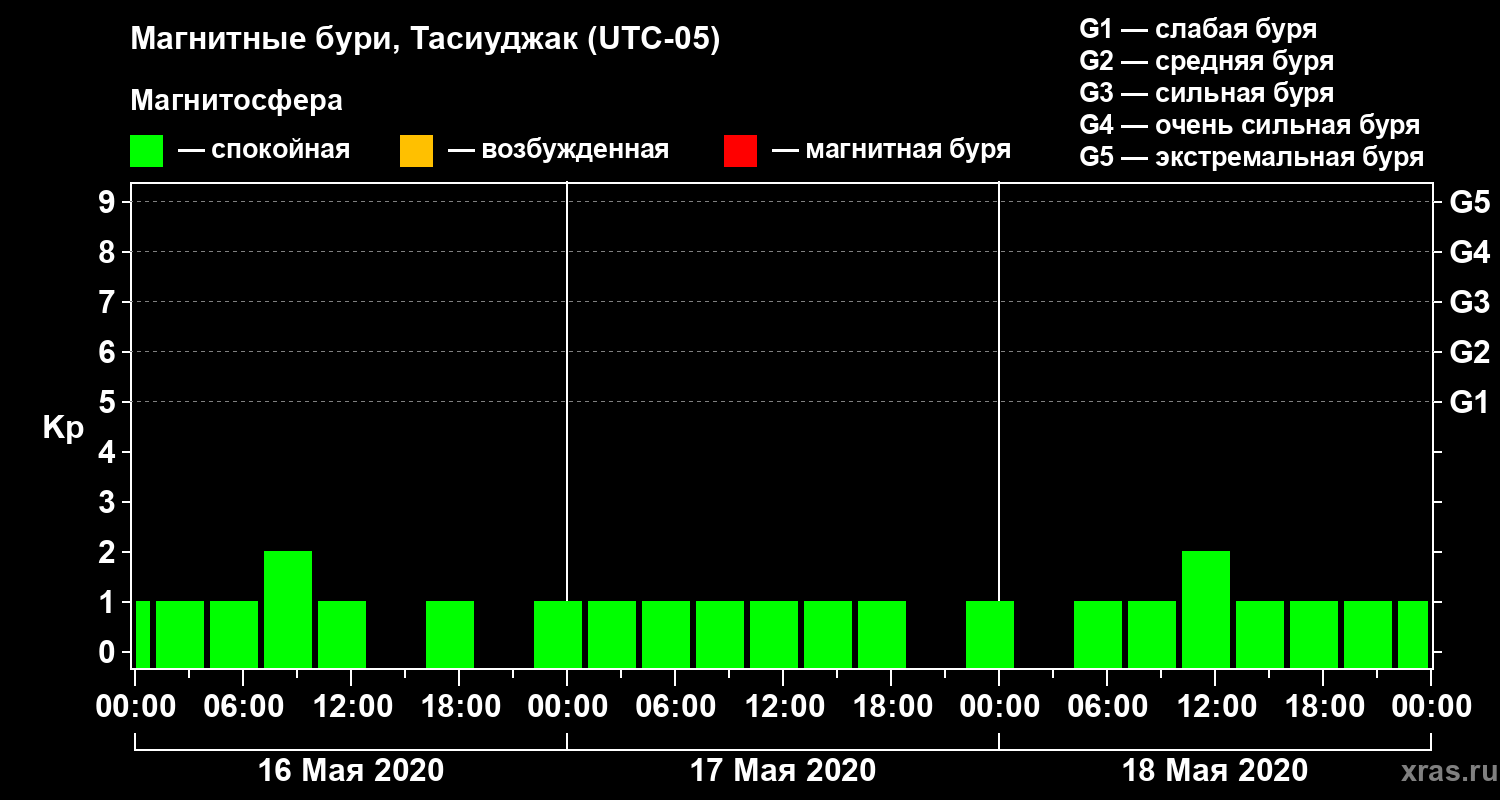Image resolution: width=1500 pixels, height=800 pixels.
Task: Click the '06:00' label above 16 Мая 2020
Action: click(243, 706)
